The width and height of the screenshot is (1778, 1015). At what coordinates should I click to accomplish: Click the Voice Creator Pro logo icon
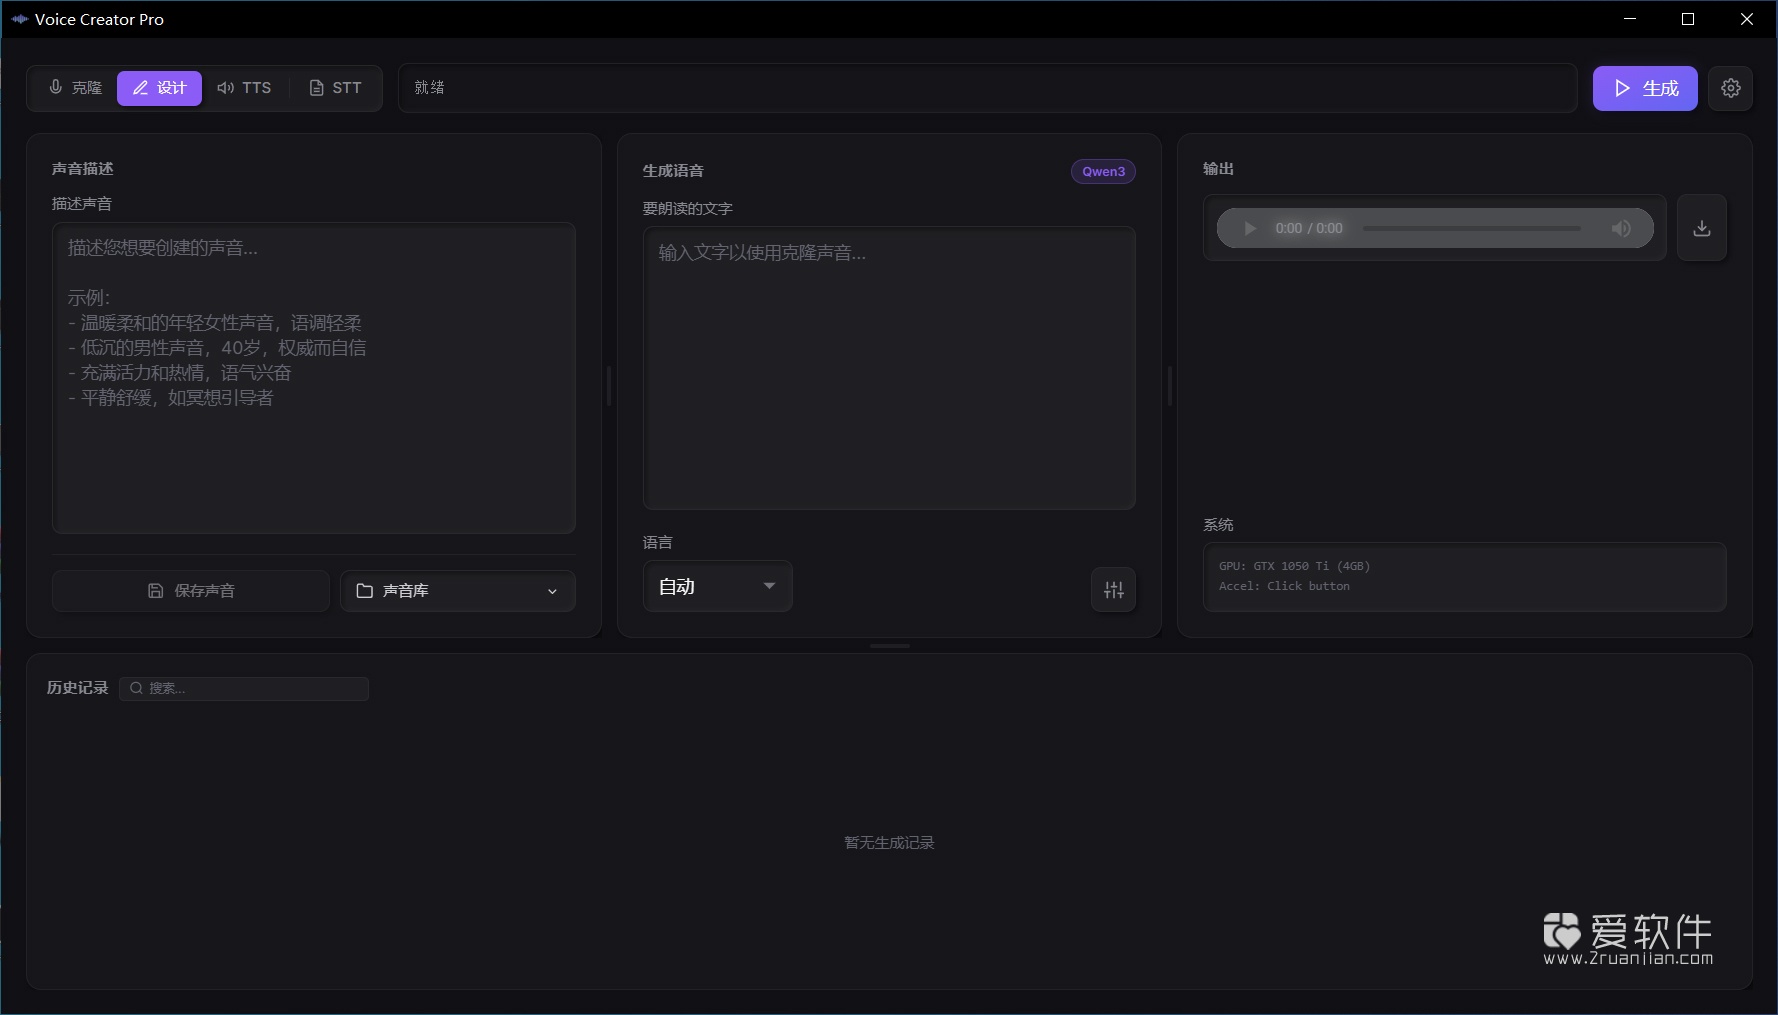click(19, 19)
